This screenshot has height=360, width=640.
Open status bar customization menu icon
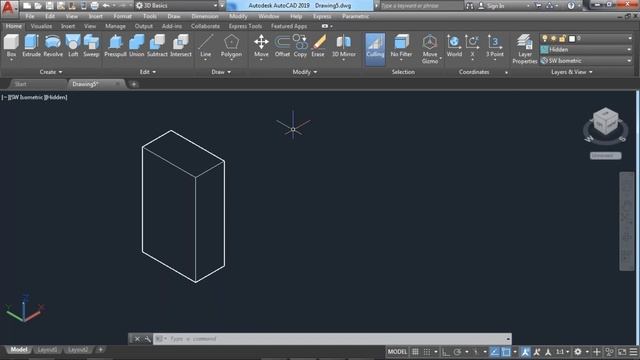pos(633,351)
